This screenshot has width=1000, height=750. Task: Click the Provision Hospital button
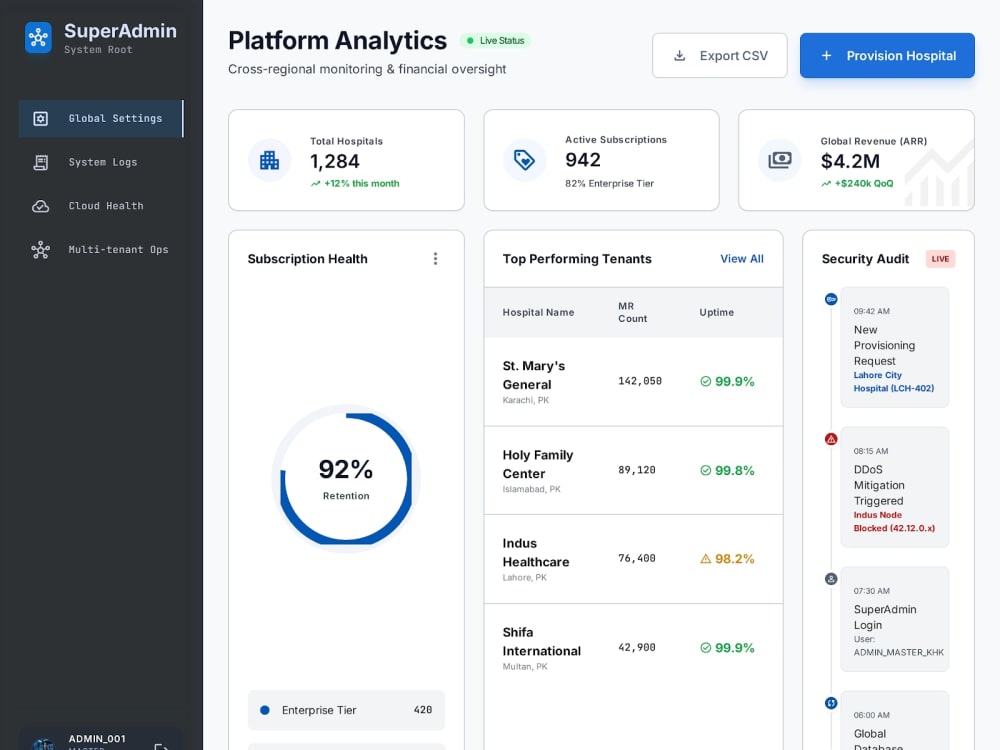coord(887,55)
